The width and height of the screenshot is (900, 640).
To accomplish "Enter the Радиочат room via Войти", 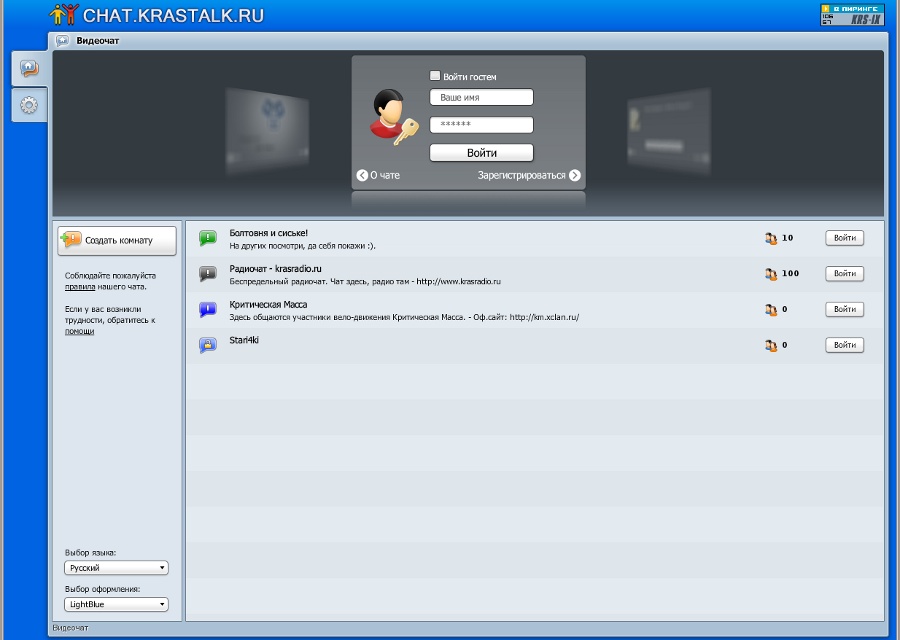I will [x=844, y=273].
